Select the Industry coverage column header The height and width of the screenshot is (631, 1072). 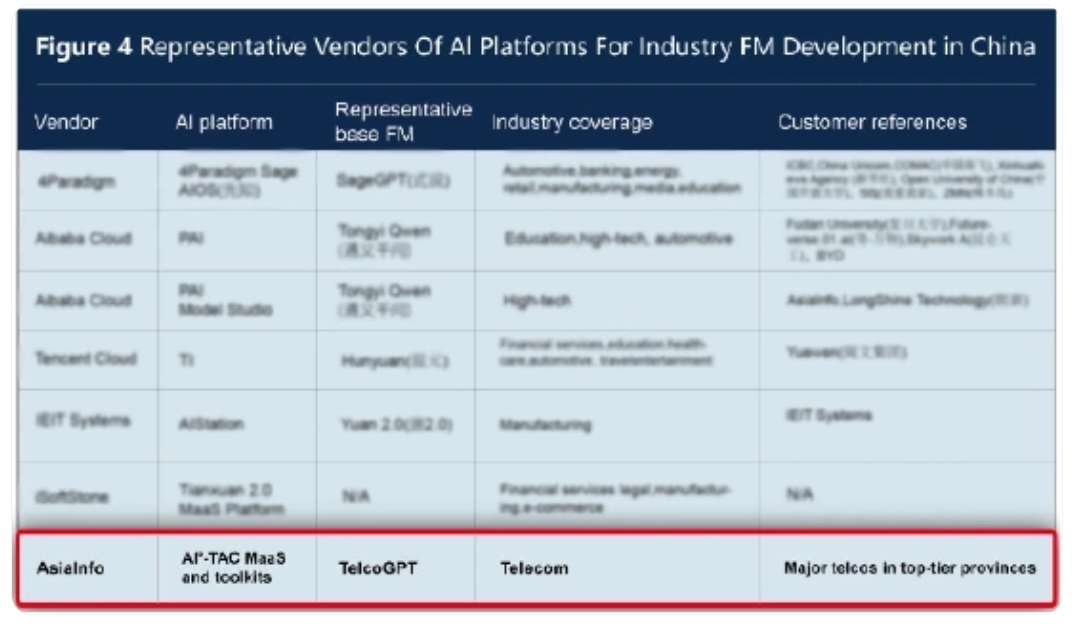(x=571, y=122)
